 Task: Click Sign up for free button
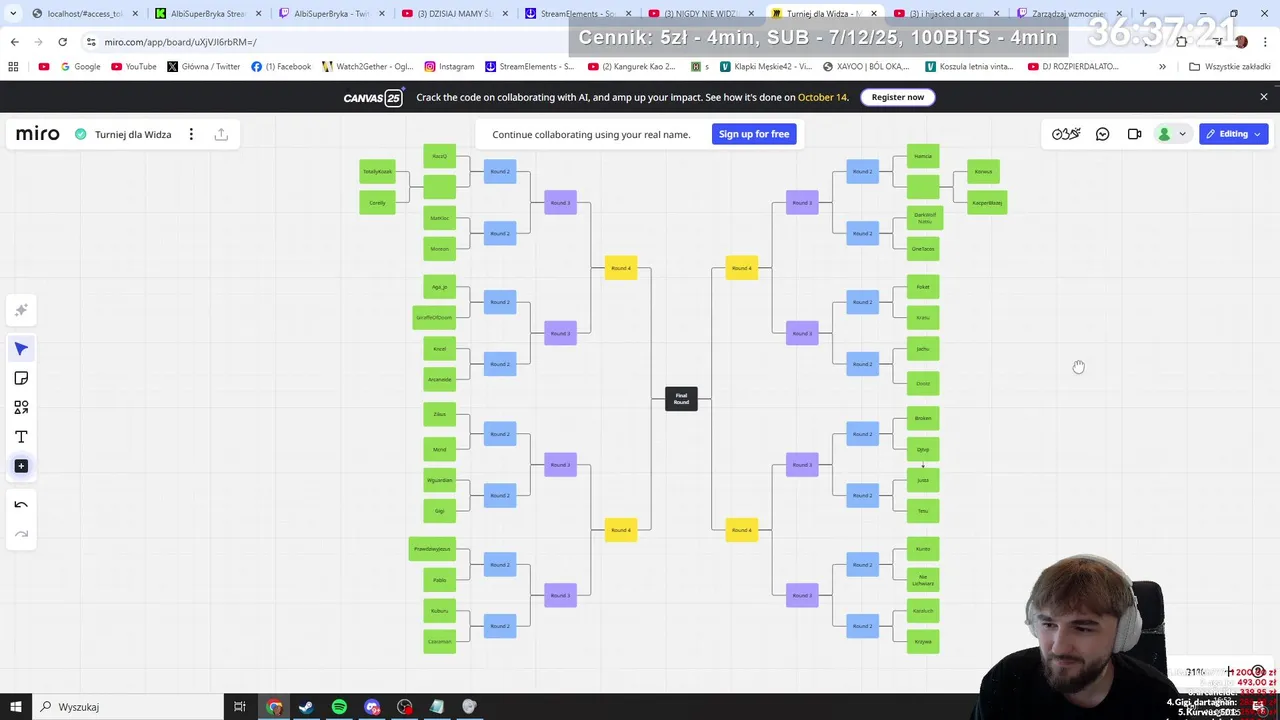pos(754,134)
